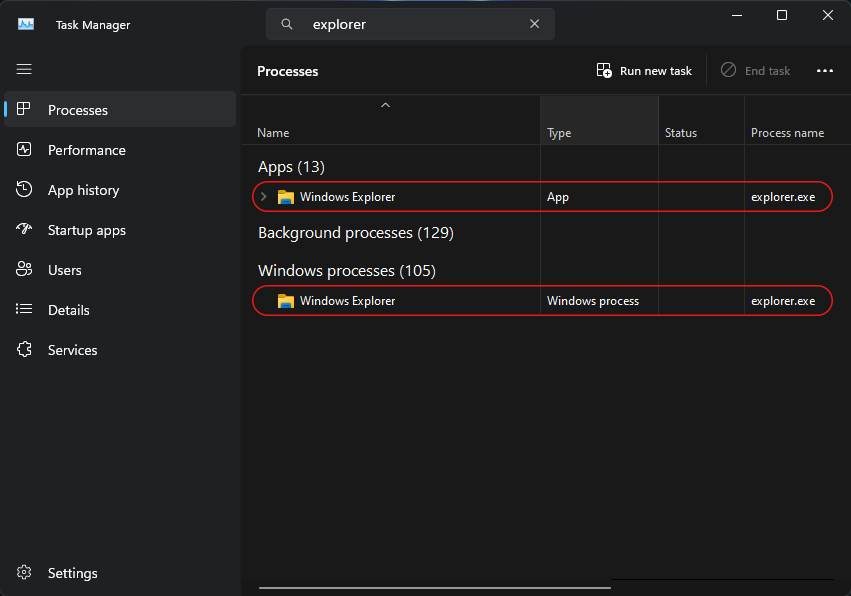Open the Services page

coord(120,350)
